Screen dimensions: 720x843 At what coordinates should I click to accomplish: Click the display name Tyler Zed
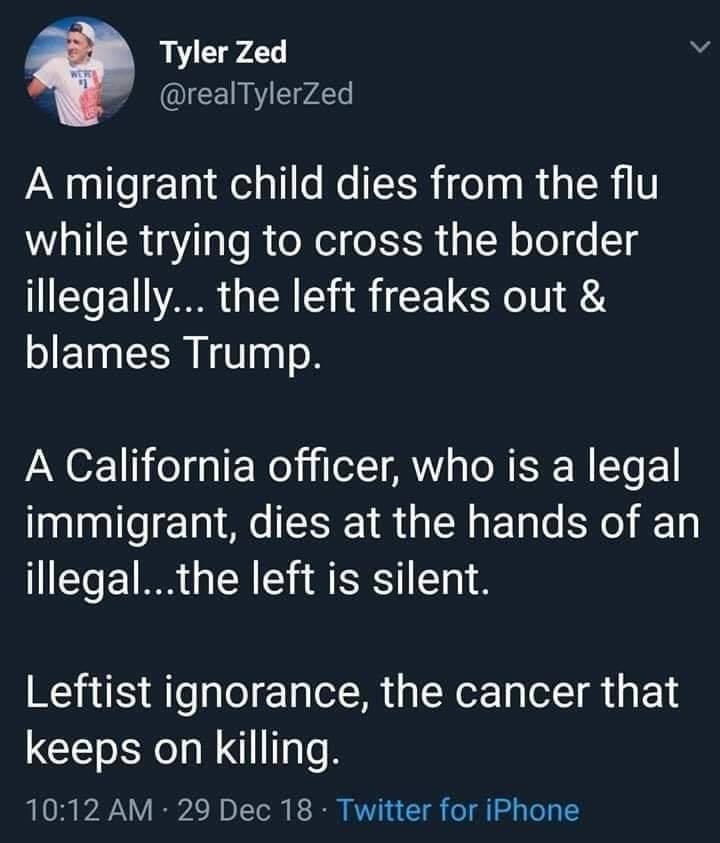223,50
